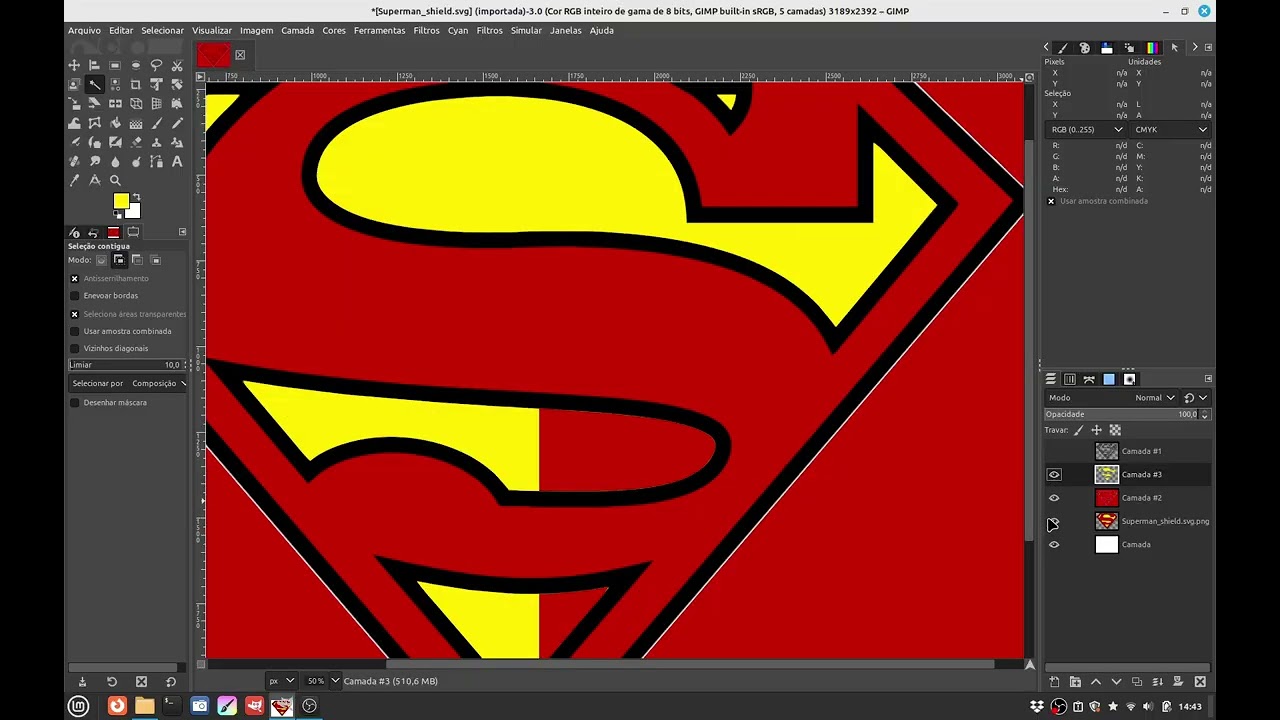The width and height of the screenshot is (1280, 720).
Task: Select the Crop tool
Action: pos(136,84)
